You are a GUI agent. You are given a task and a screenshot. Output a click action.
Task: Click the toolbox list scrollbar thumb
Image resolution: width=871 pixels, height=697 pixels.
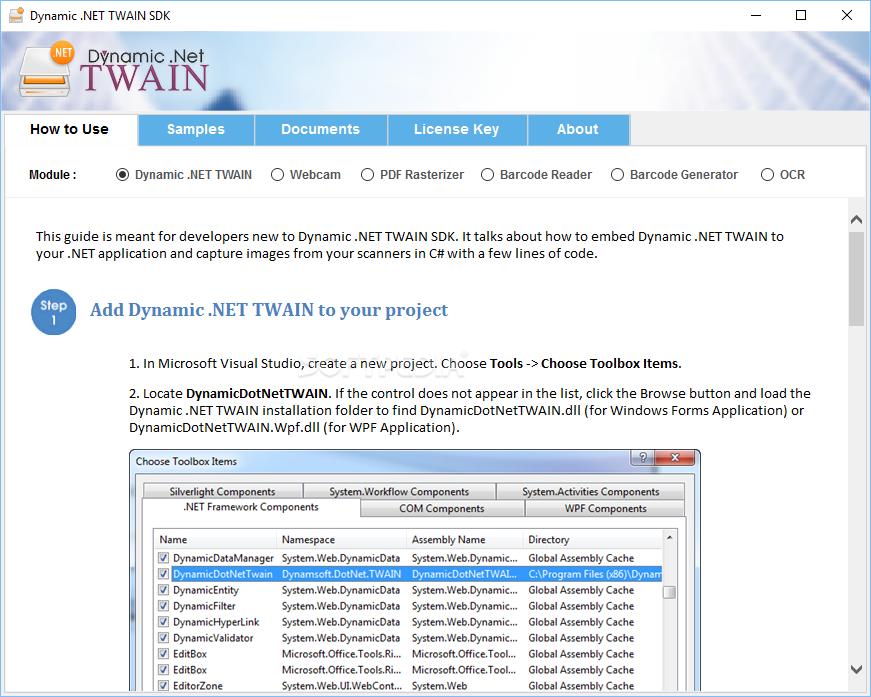click(669, 592)
